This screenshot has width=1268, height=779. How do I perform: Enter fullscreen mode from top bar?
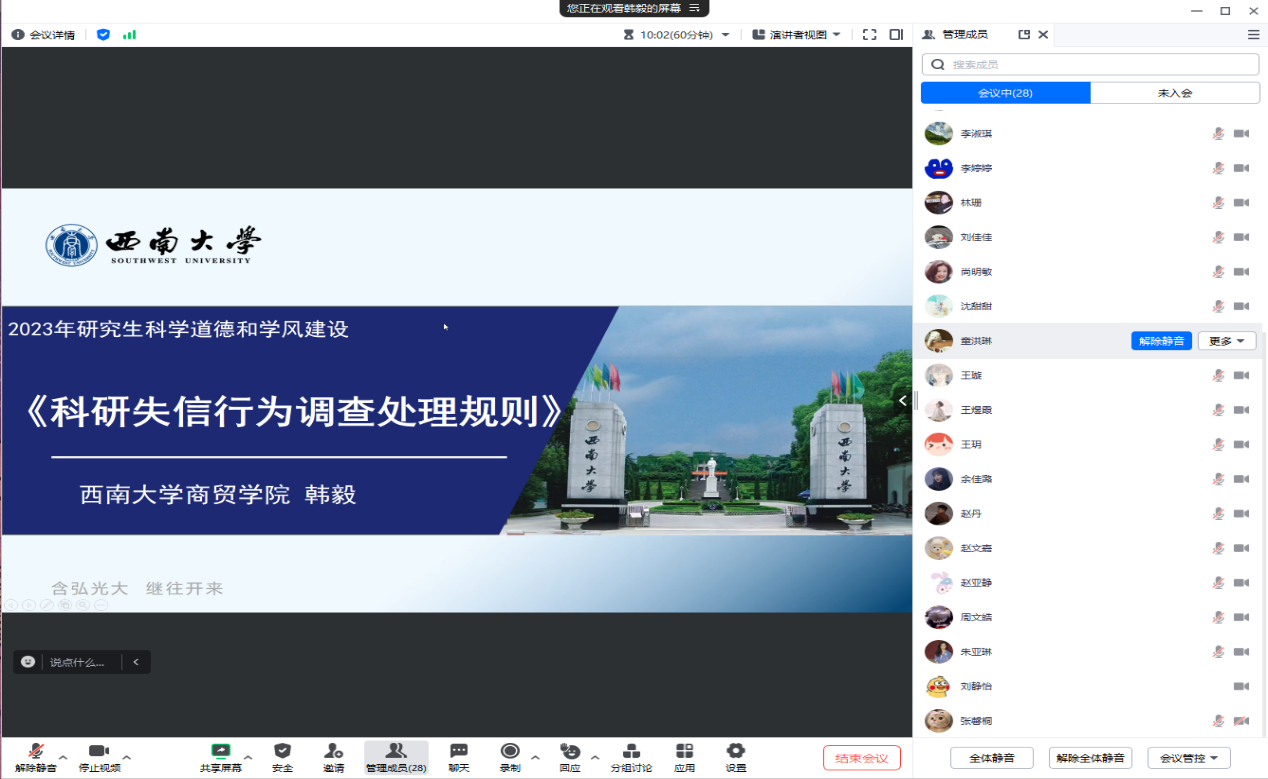(x=869, y=34)
